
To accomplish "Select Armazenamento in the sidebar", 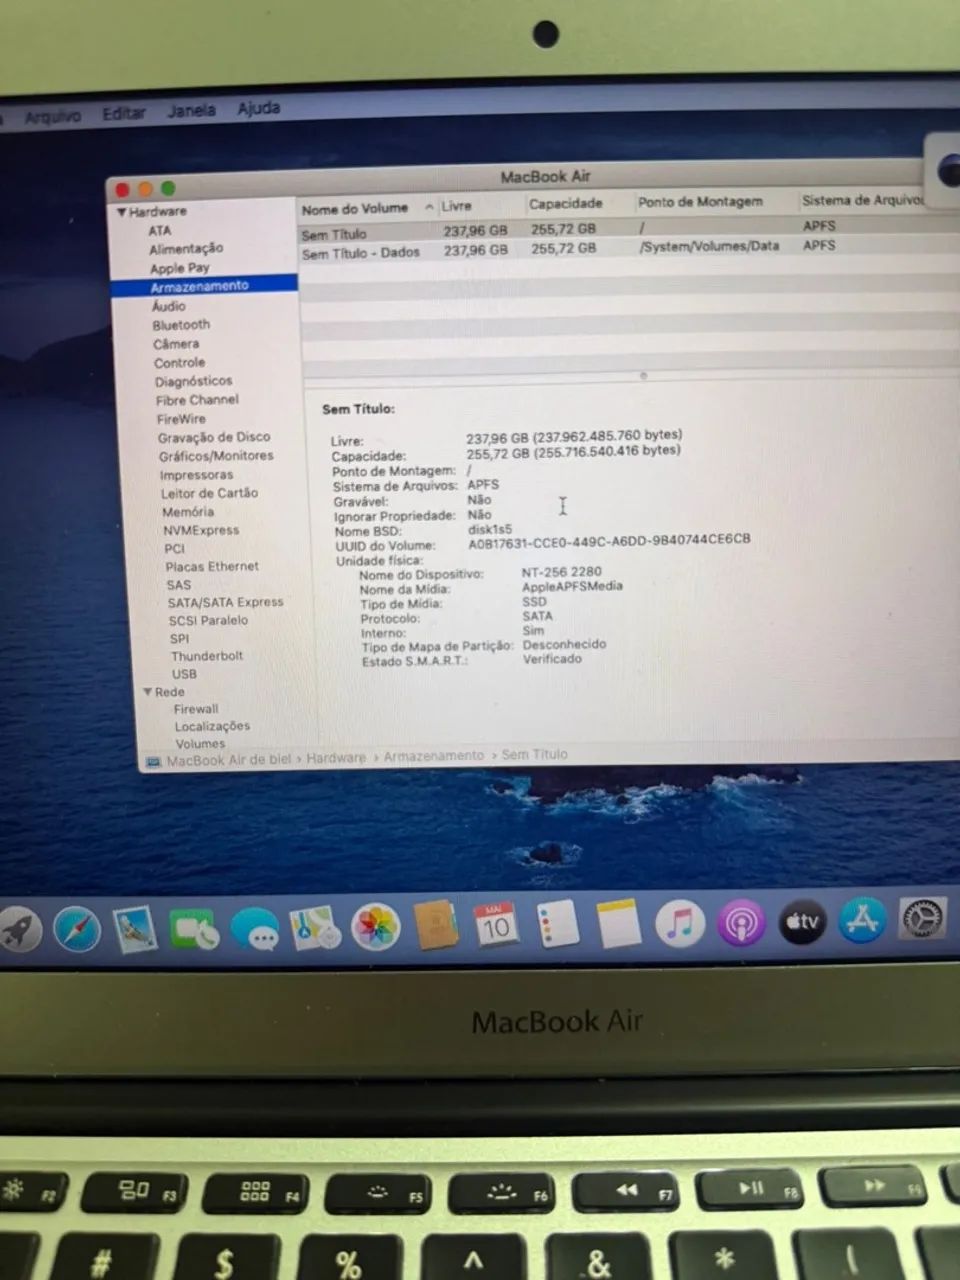I will (x=204, y=286).
